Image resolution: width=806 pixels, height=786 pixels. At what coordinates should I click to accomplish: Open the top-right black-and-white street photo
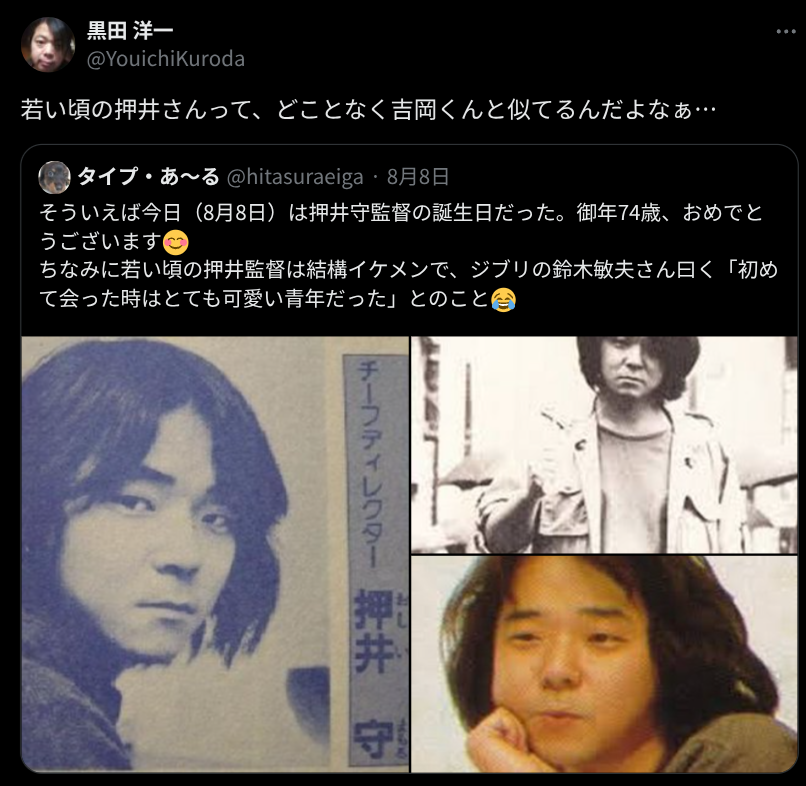click(604, 445)
